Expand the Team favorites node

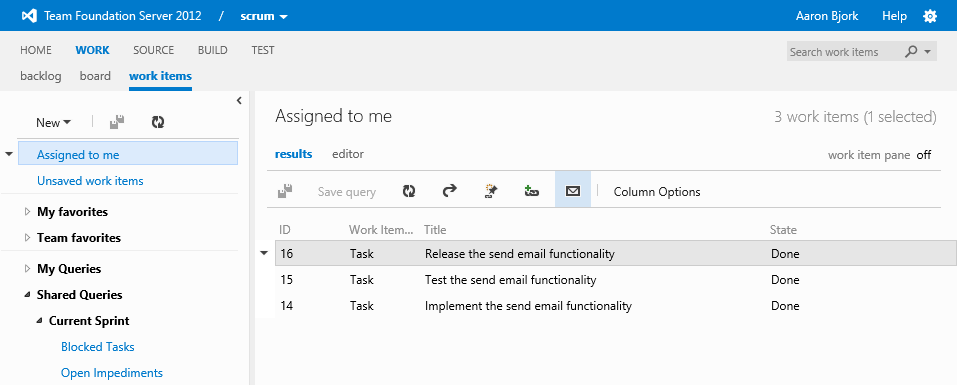(x=27, y=238)
